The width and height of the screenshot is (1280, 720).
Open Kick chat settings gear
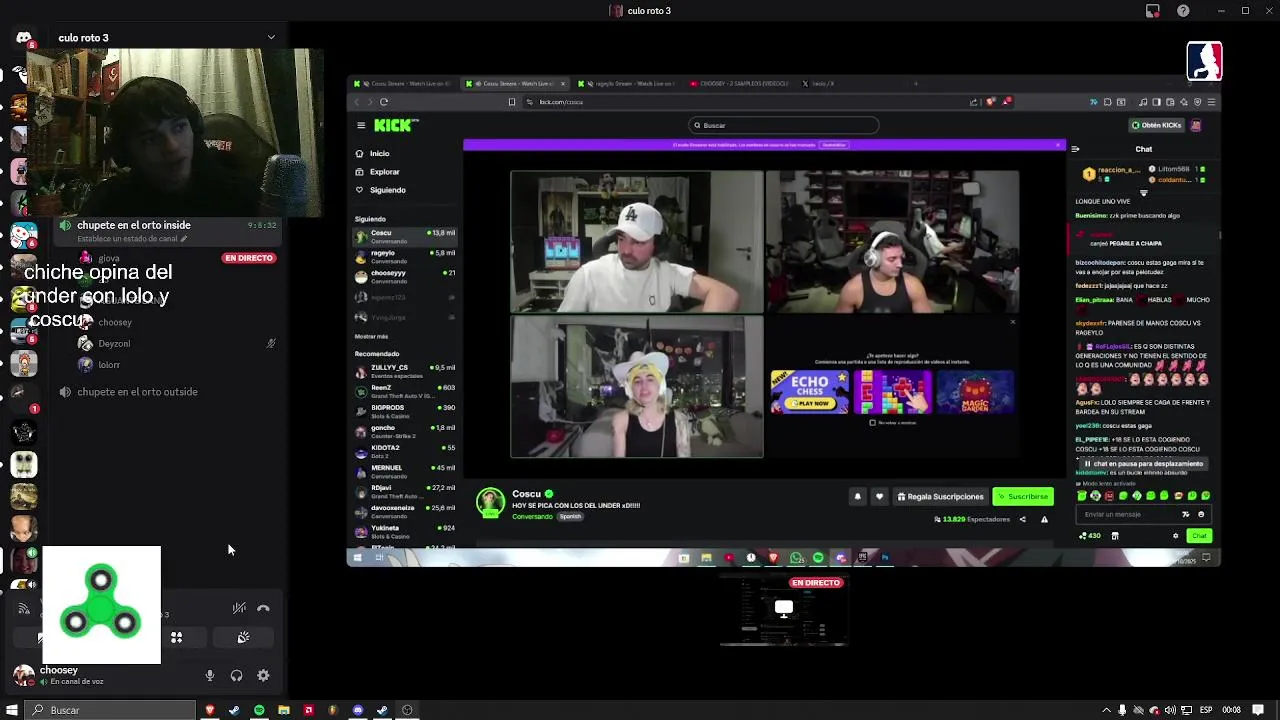click(x=1176, y=536)
